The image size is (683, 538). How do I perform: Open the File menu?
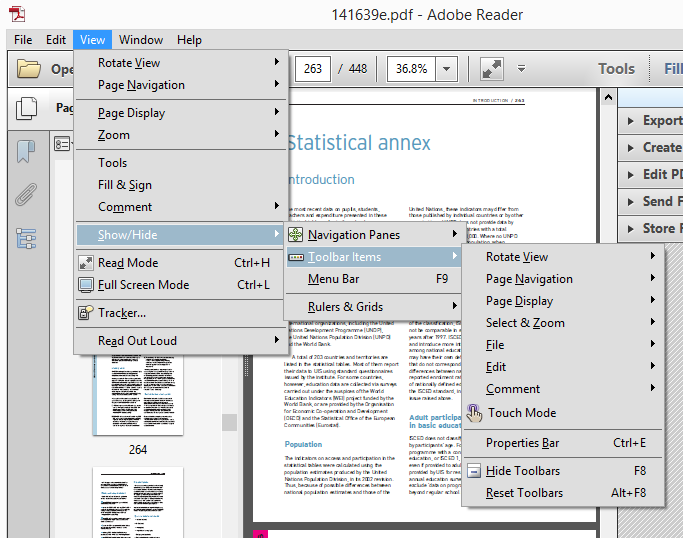[23, 40]
